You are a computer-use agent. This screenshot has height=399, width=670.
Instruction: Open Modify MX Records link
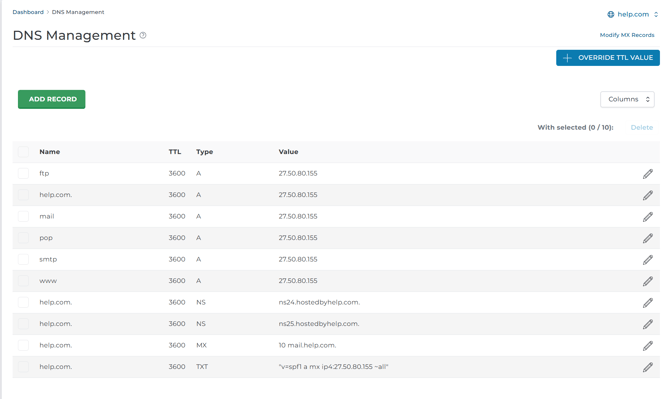click(627, 35)
